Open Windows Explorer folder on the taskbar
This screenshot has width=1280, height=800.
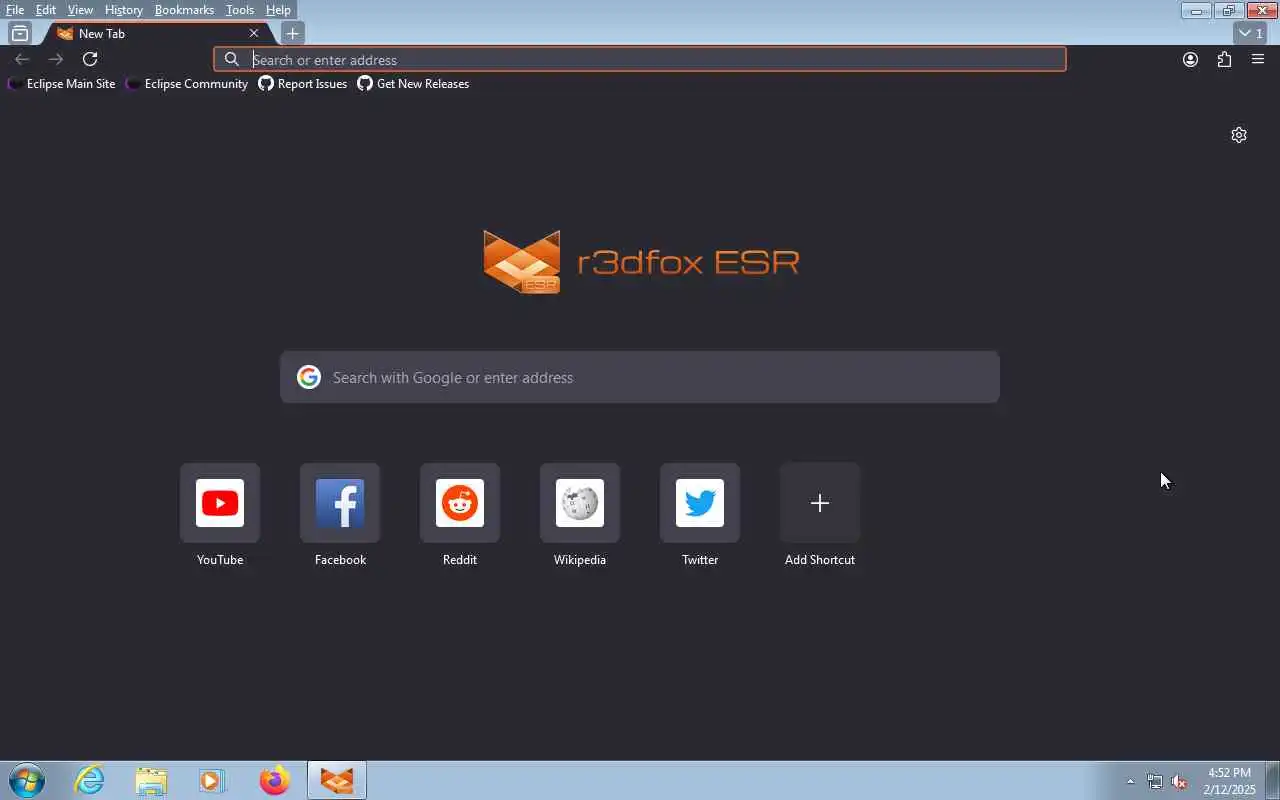click(x=151, y=780)
